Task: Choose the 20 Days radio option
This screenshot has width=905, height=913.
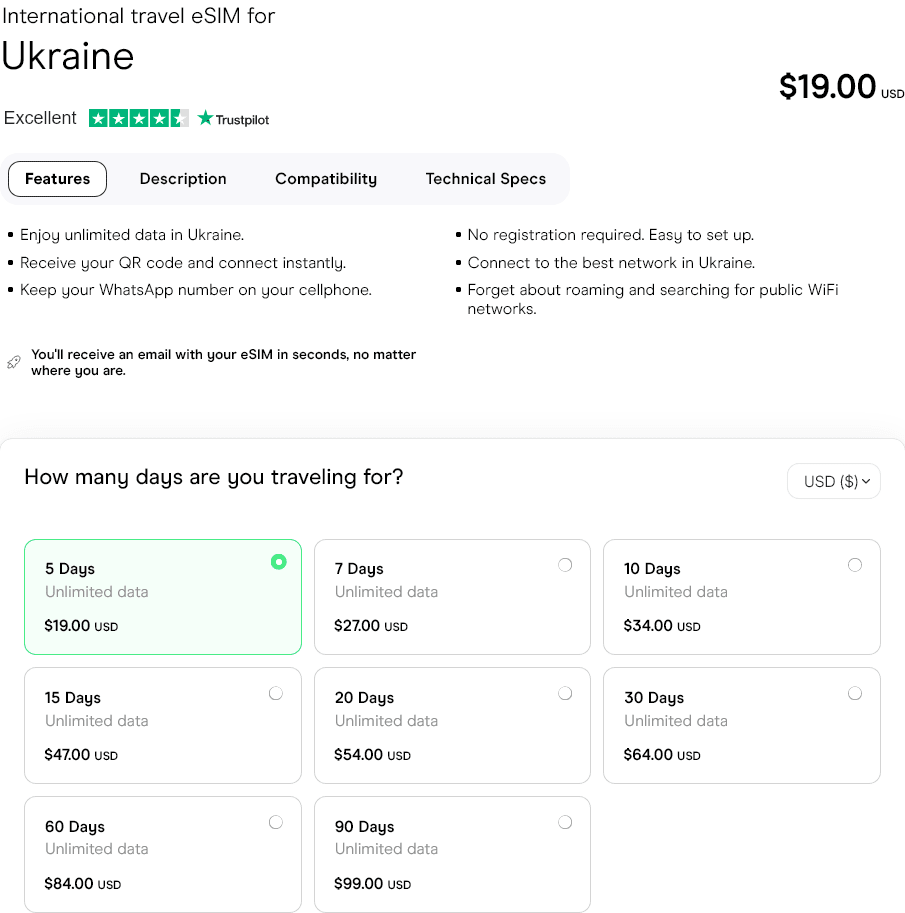Action: (565, 693)
